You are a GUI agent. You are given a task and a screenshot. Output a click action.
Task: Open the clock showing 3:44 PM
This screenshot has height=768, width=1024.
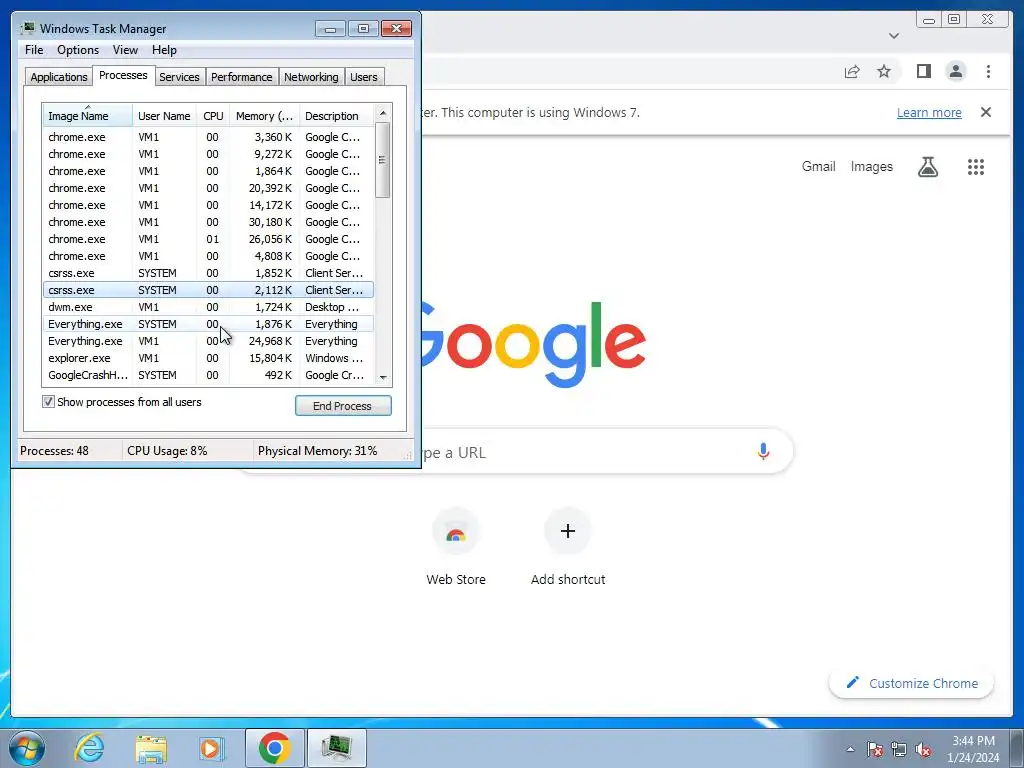tap(973, 749)
